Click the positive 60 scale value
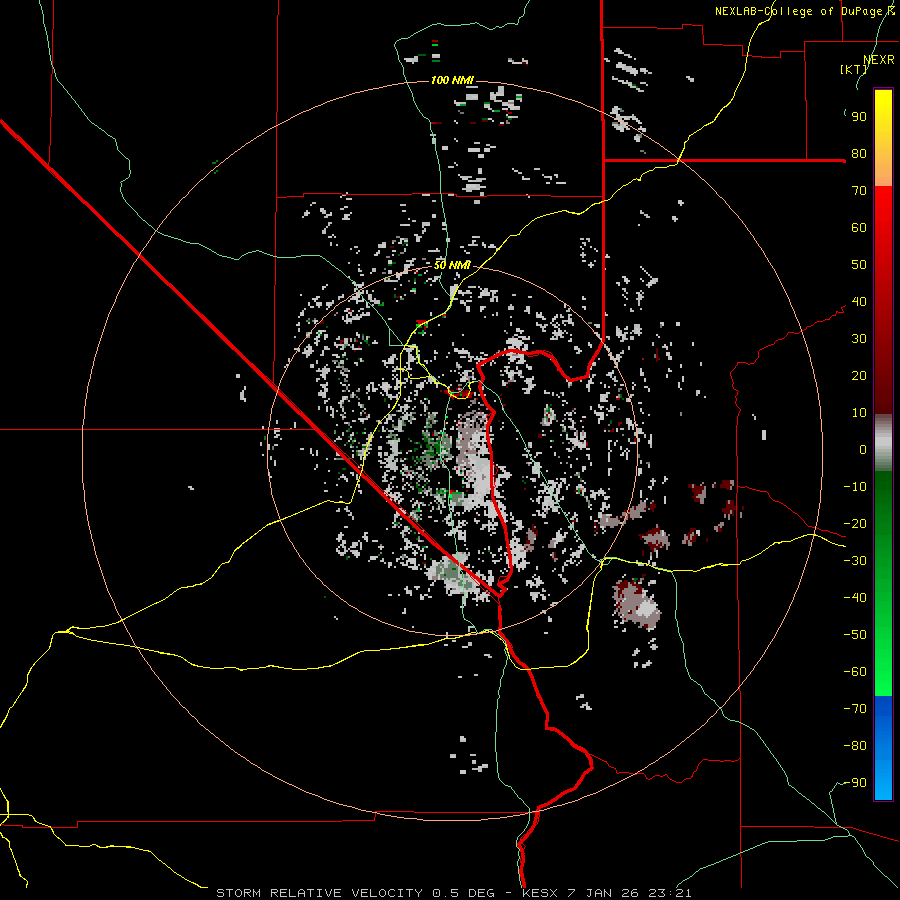 click(x=859, y=227)
